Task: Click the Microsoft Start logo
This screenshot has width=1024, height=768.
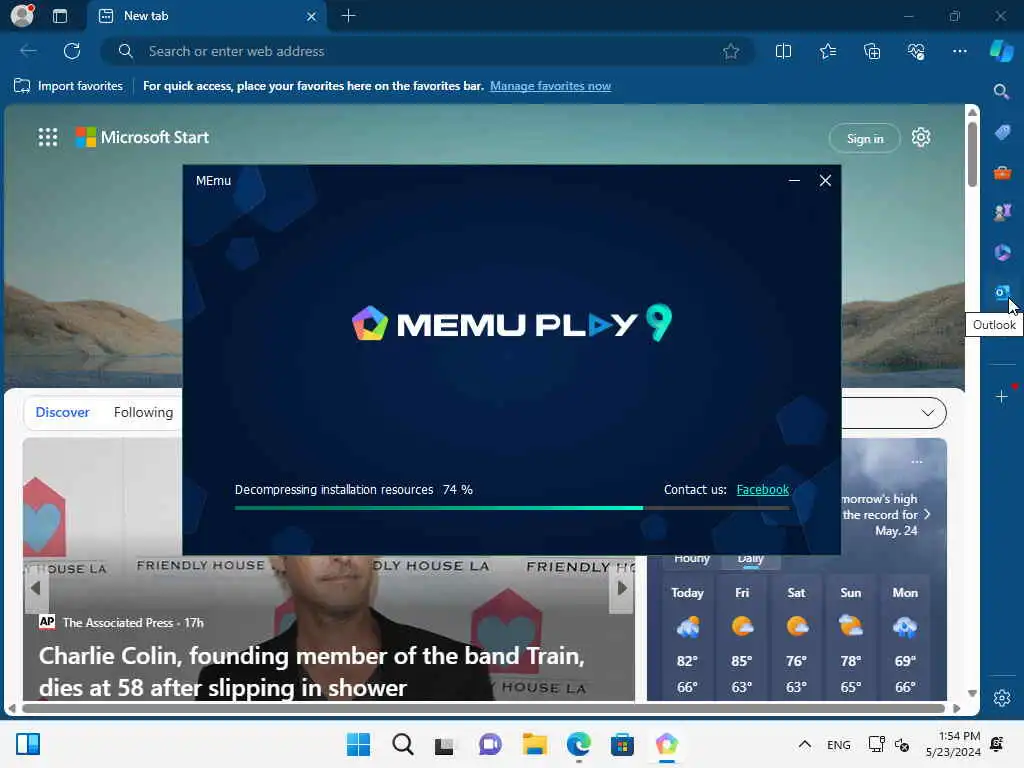Action: (x=142, y=137)
